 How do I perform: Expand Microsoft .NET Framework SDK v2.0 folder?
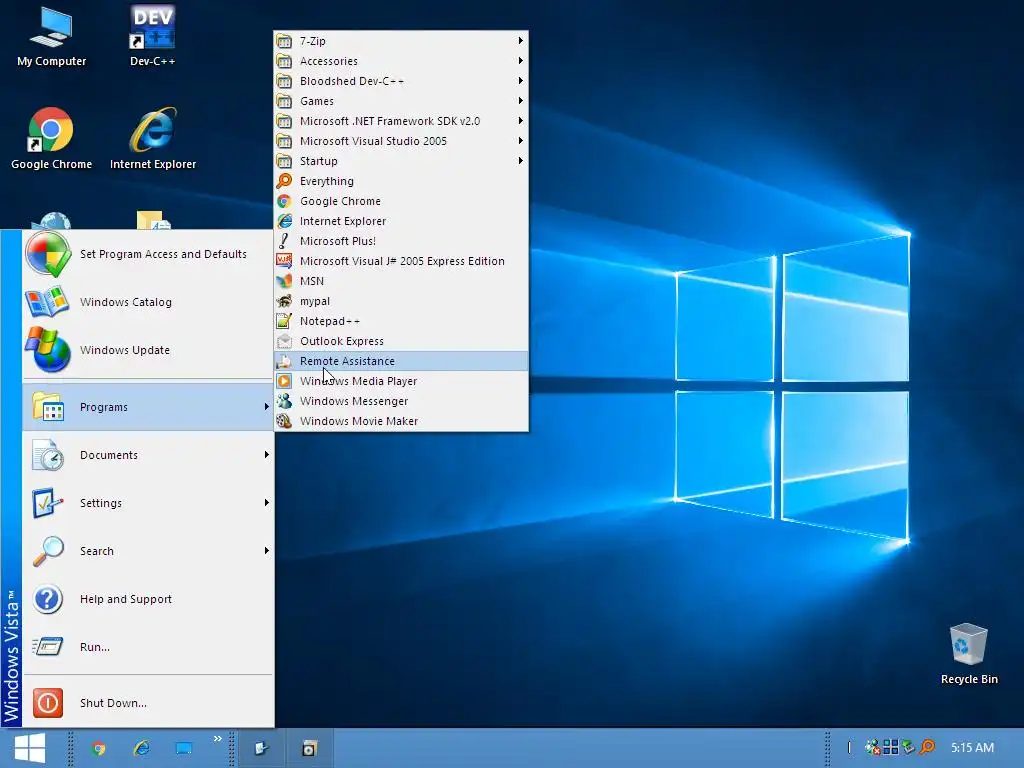click(x=401, y=121)
